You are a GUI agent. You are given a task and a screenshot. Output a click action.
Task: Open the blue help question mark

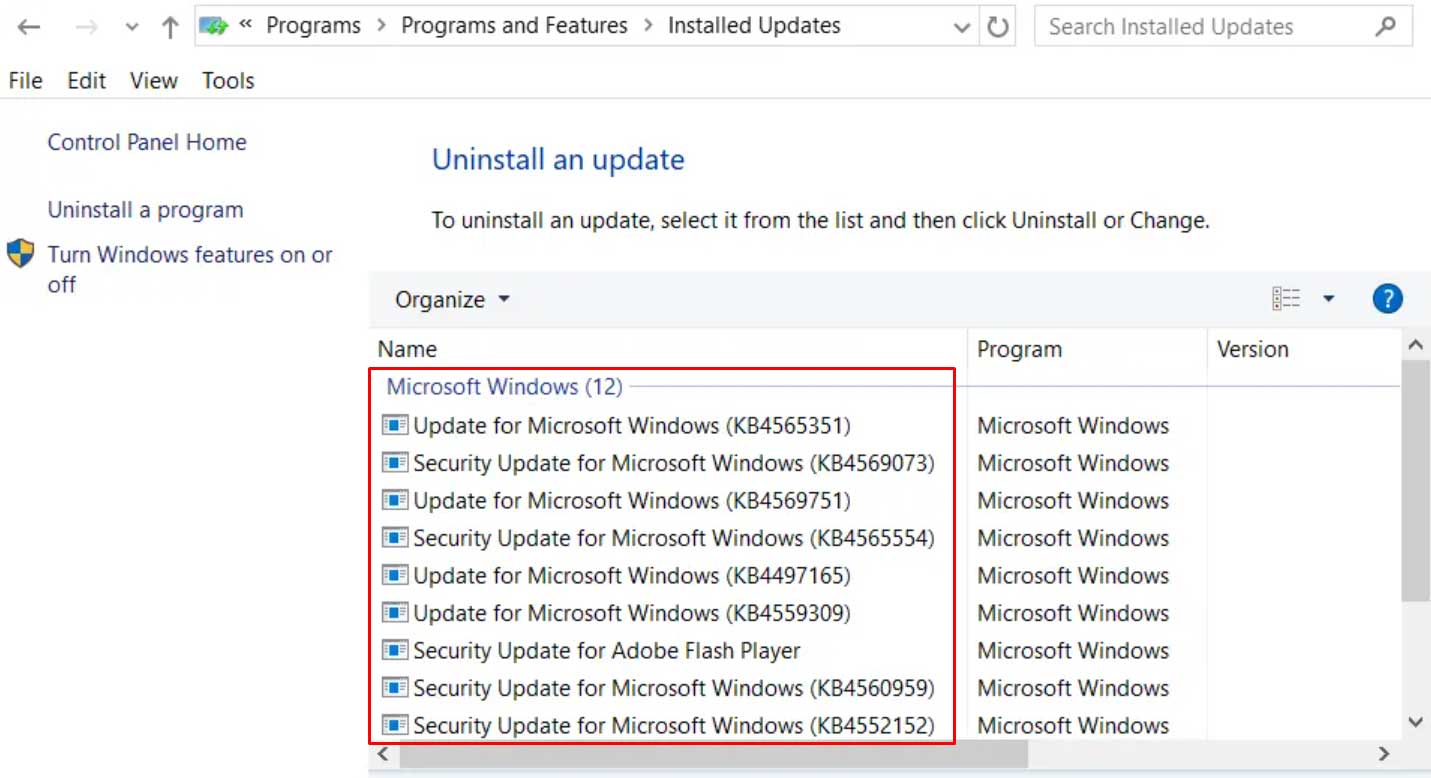point(1387,298)
